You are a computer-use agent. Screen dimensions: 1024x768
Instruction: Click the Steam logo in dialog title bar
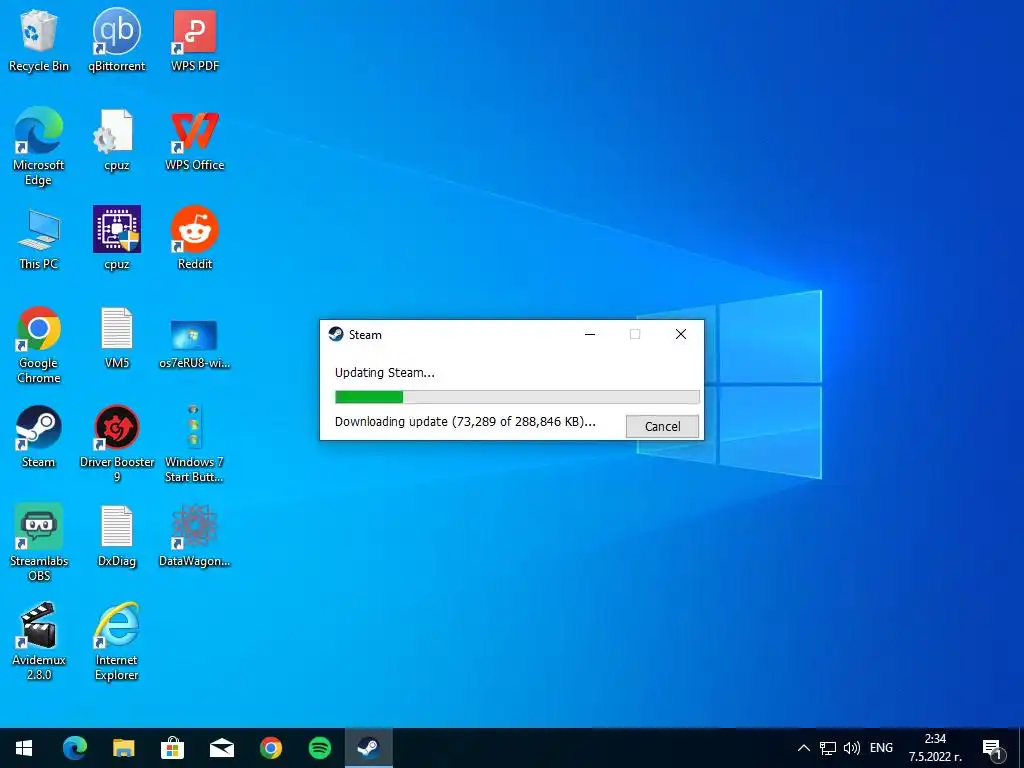click(336, 334)
